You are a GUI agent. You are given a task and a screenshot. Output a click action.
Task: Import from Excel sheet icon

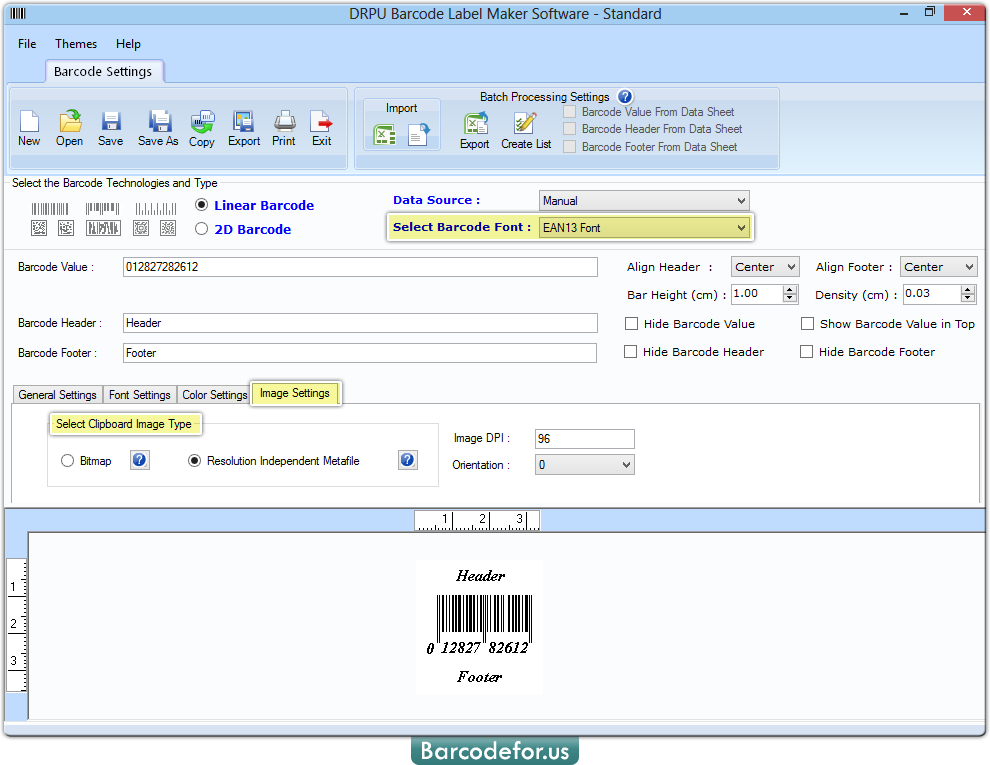(385, 134)
